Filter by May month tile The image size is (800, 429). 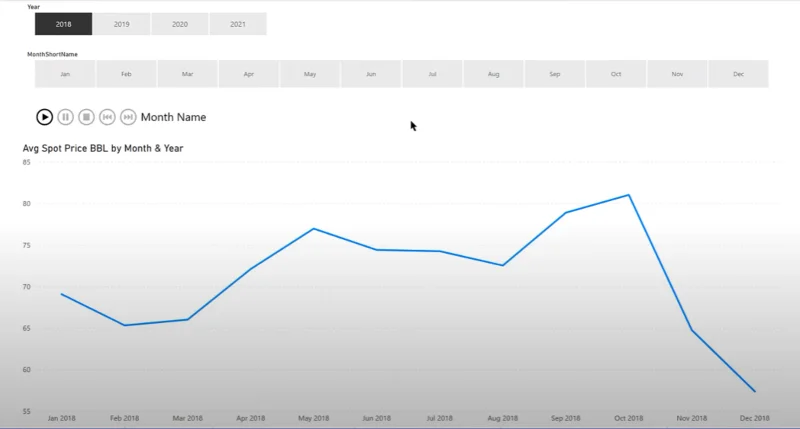[310, 74]
